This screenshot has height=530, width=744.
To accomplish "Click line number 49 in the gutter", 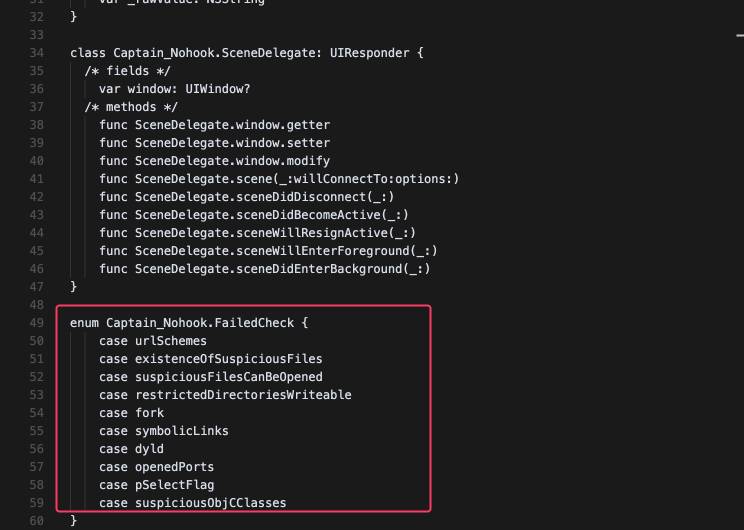I will 38,323.
